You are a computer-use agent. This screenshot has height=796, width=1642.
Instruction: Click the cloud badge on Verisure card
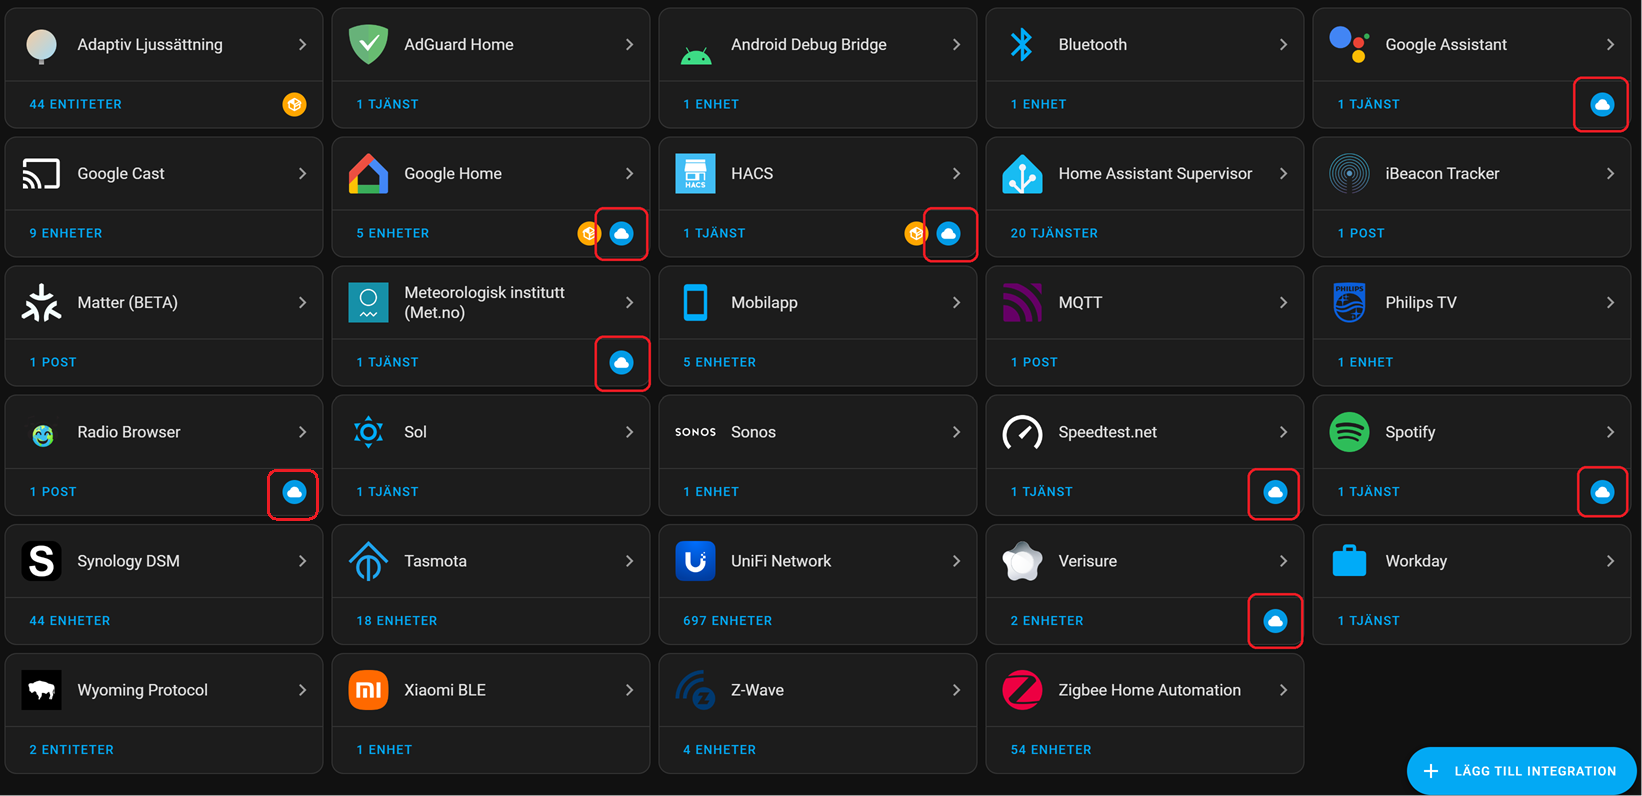point(1274,621)
